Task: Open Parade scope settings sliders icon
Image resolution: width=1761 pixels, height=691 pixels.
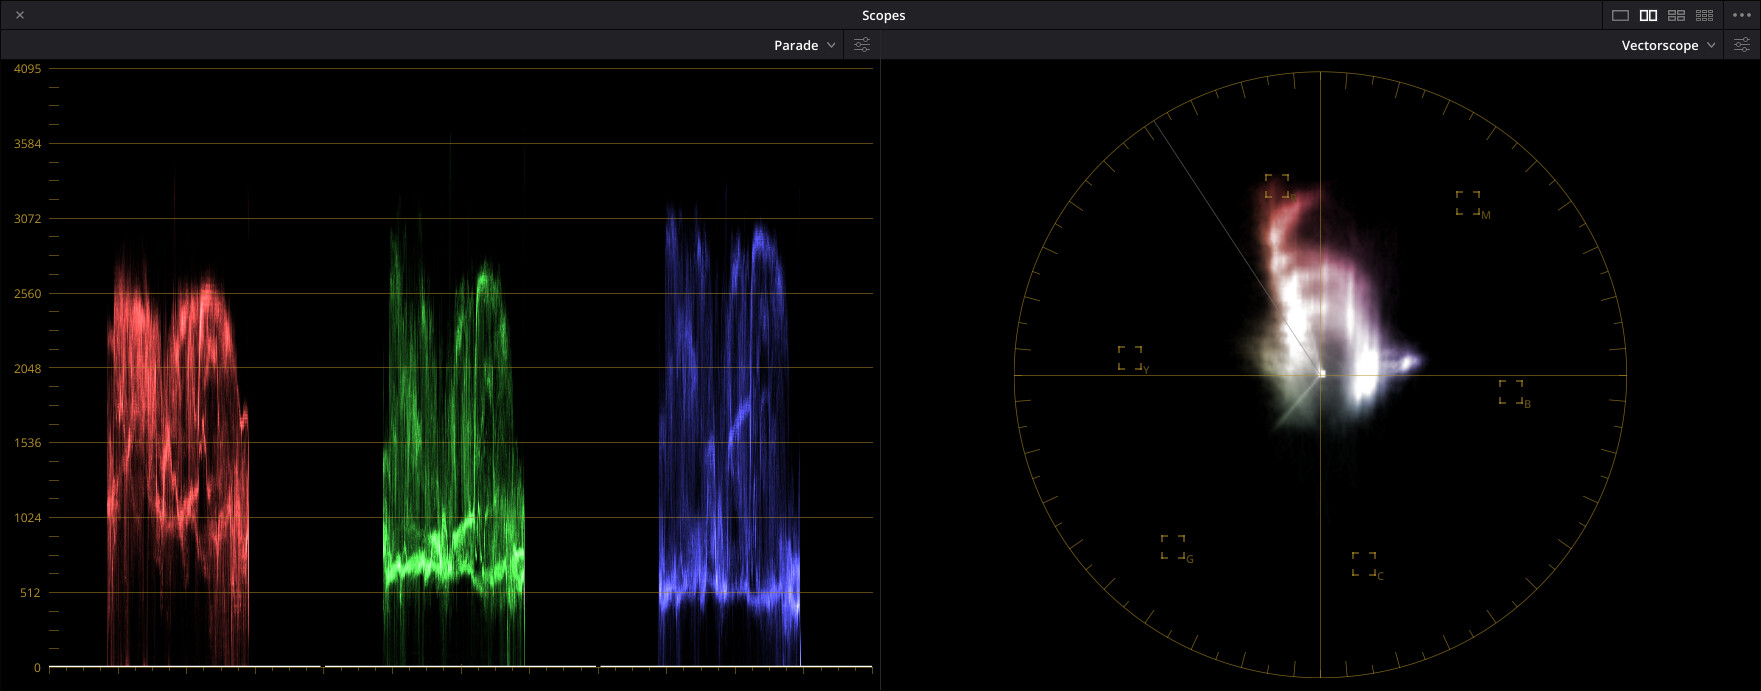Action: pos(862,45)
